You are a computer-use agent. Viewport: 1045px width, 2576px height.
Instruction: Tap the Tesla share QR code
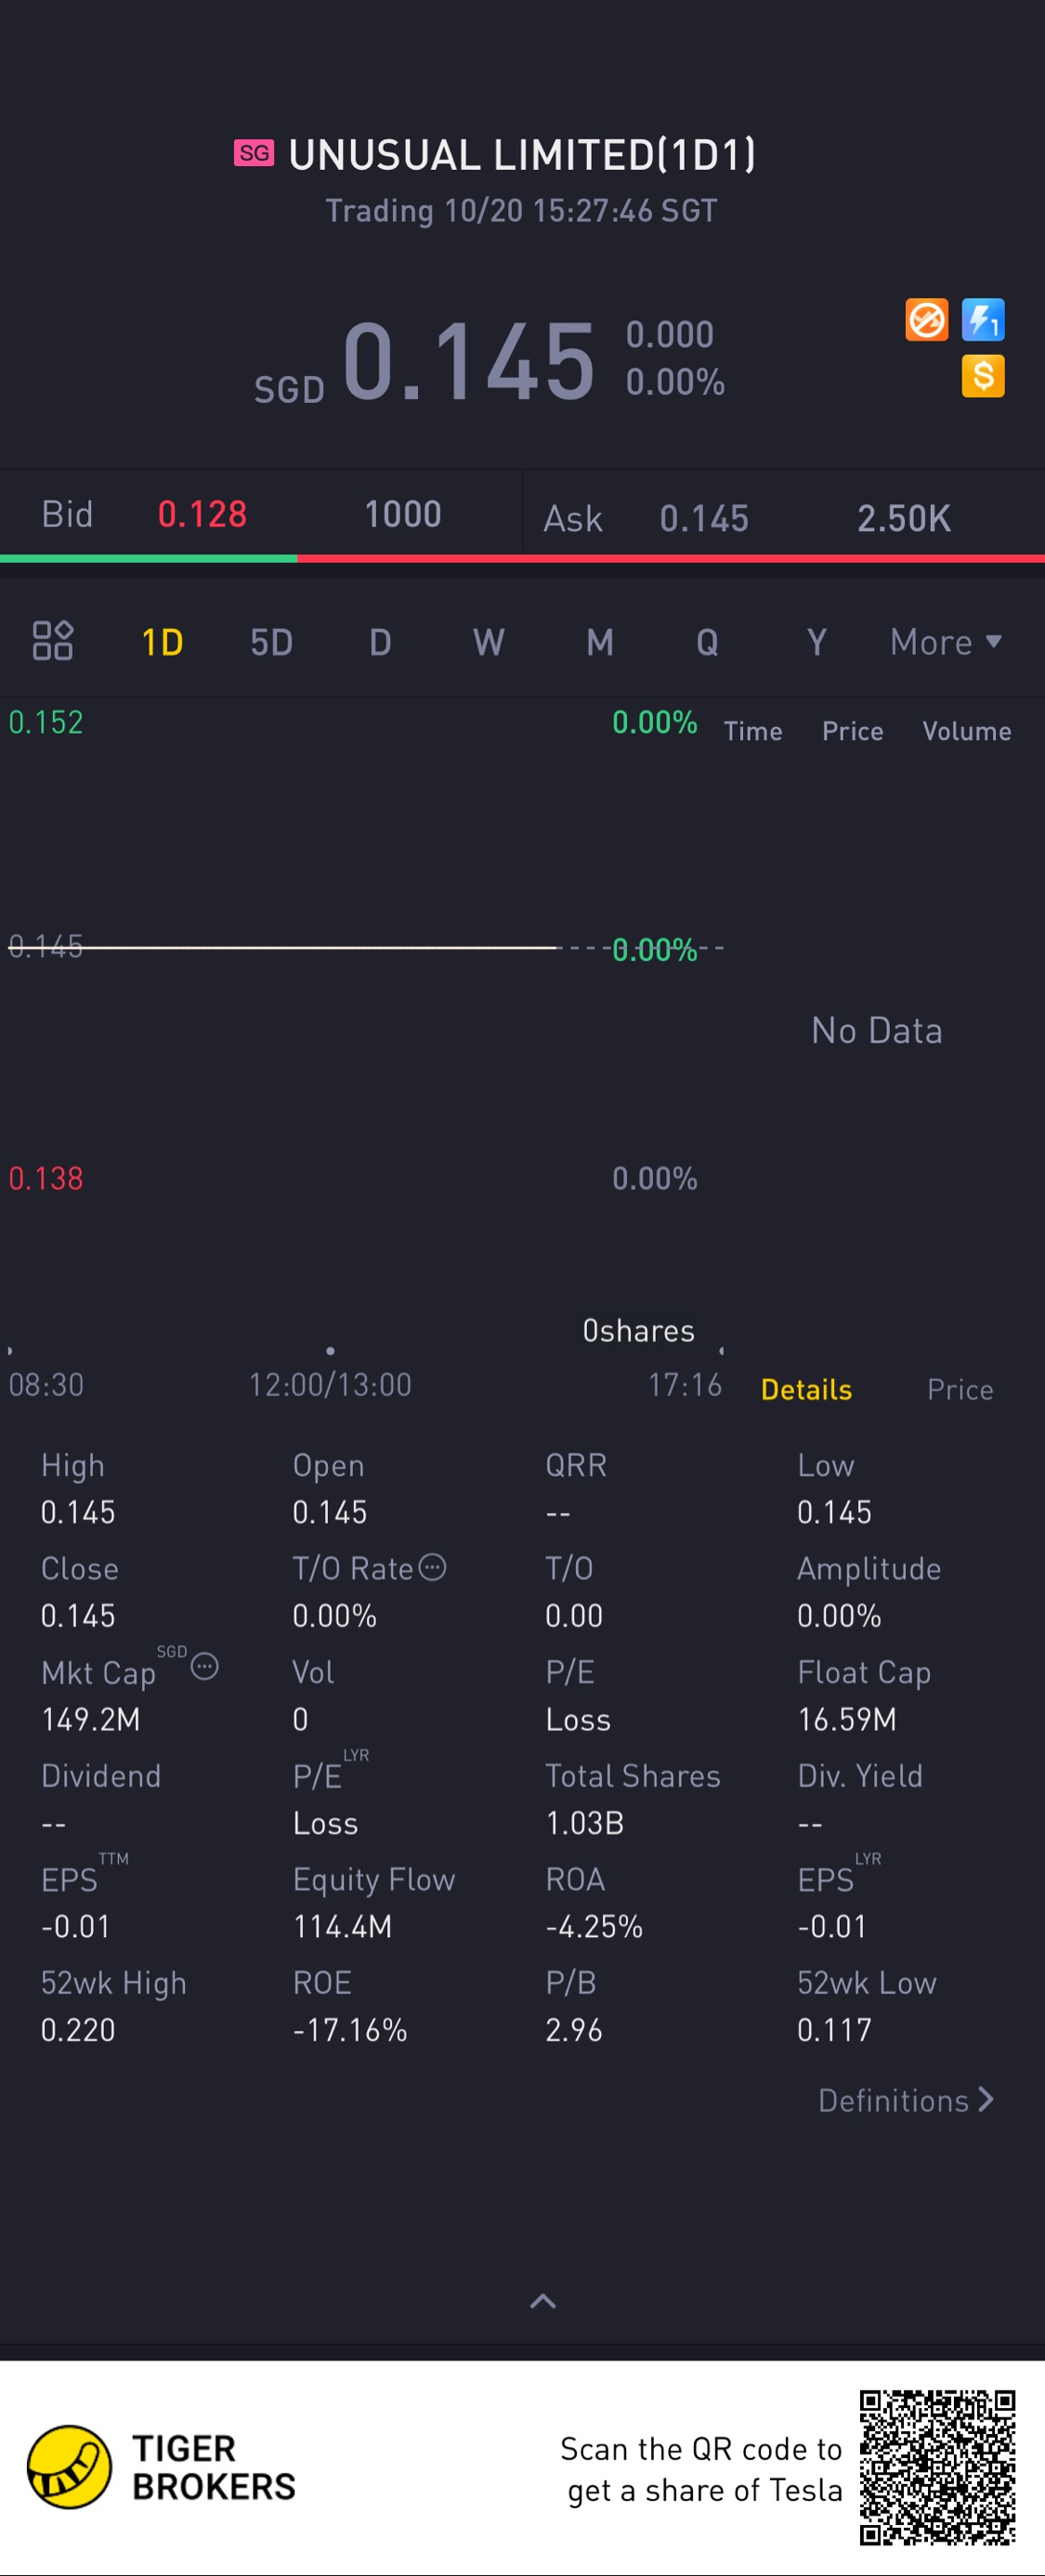coord(937,2467)
